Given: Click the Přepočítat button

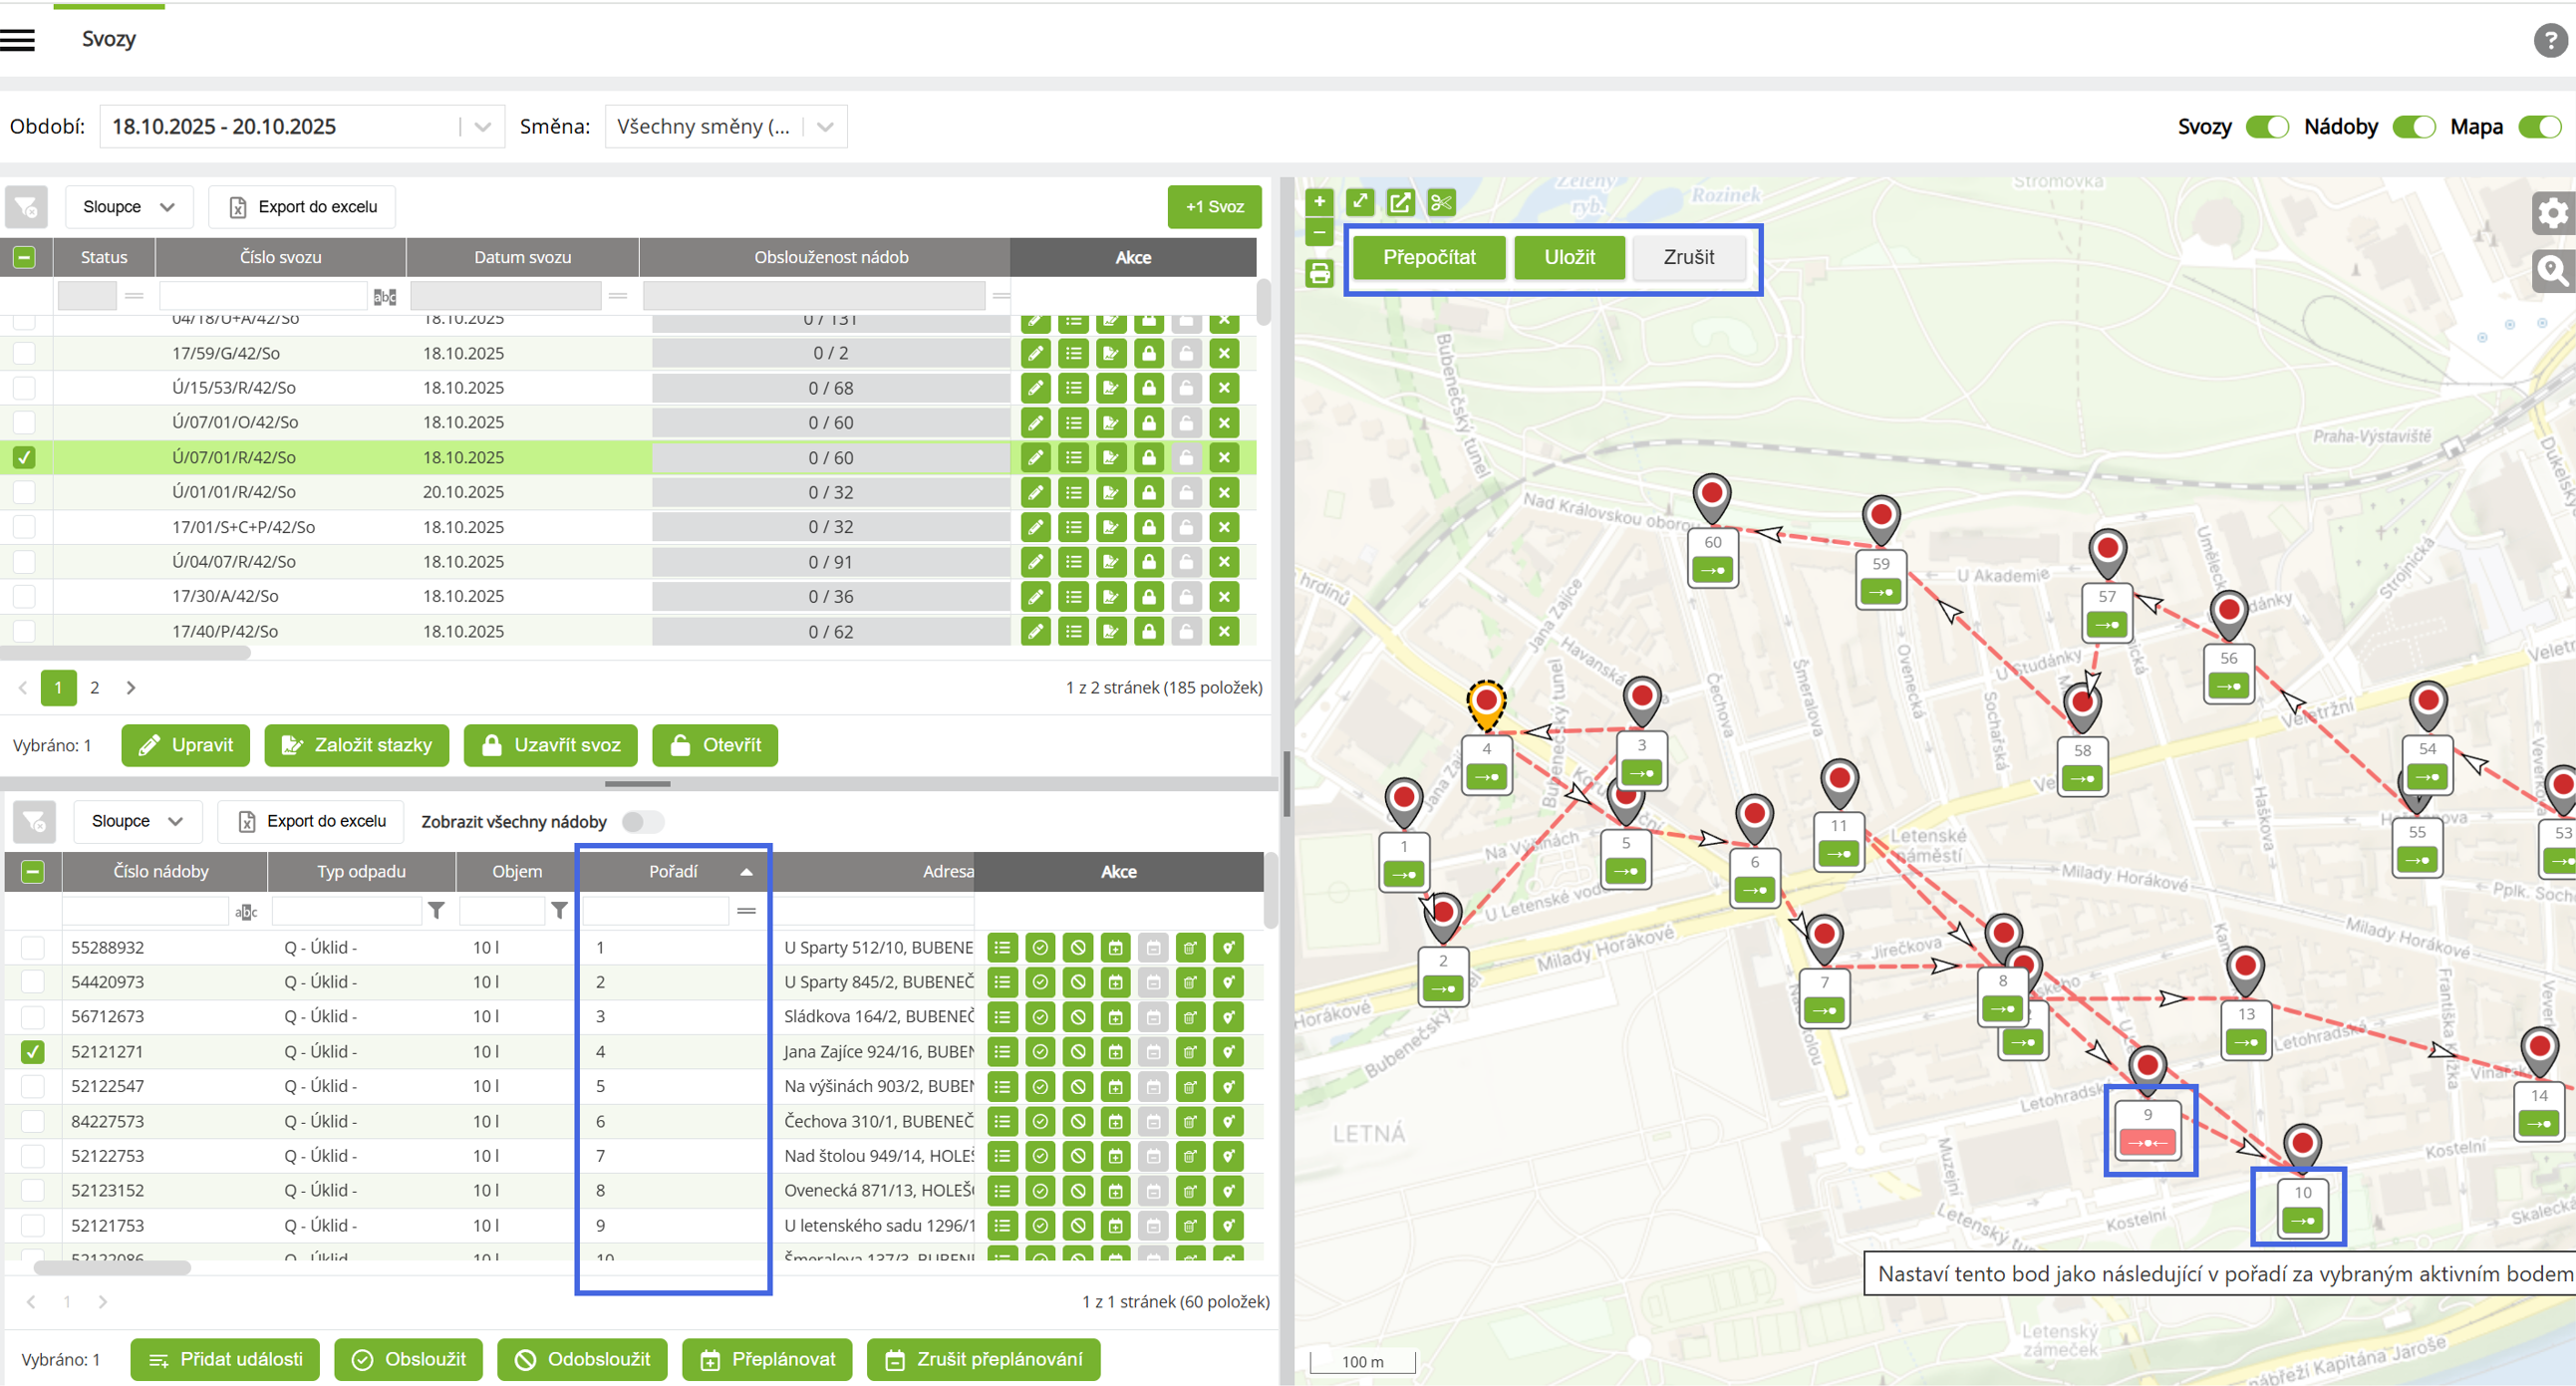Looking at the screenshot, I should (1428, 258).
